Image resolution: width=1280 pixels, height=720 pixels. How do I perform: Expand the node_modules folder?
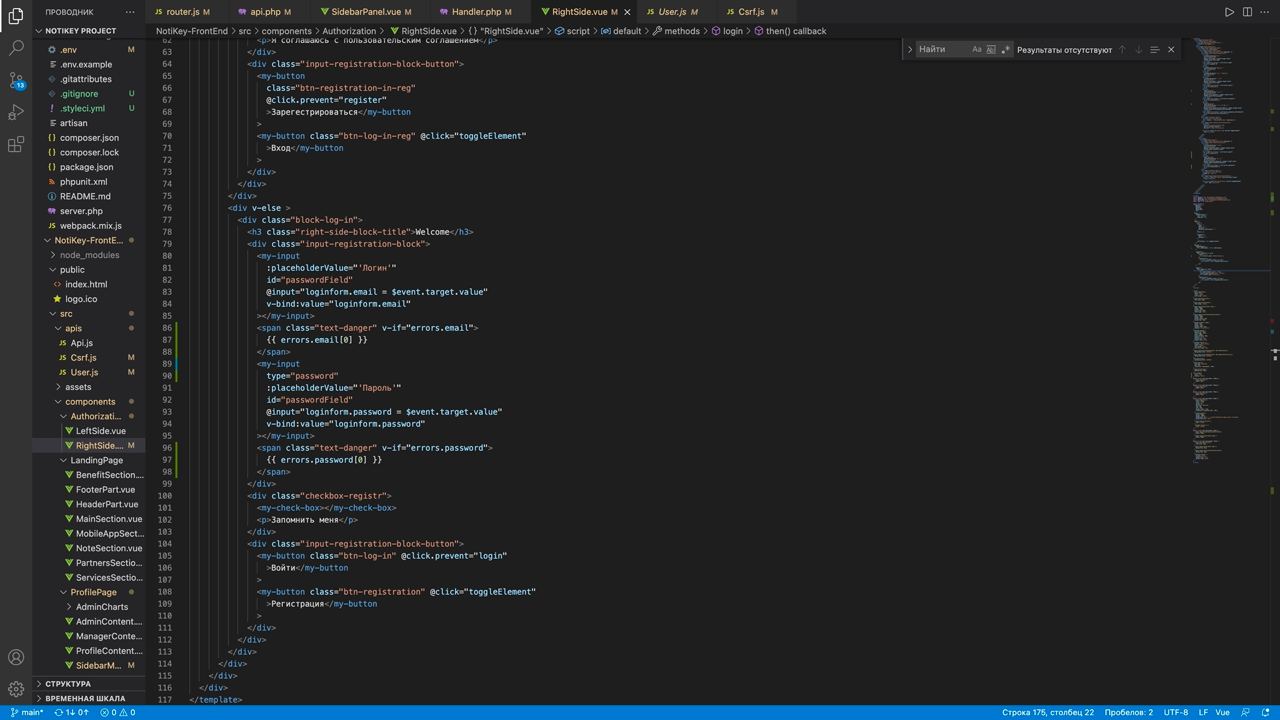click(89, 255)
